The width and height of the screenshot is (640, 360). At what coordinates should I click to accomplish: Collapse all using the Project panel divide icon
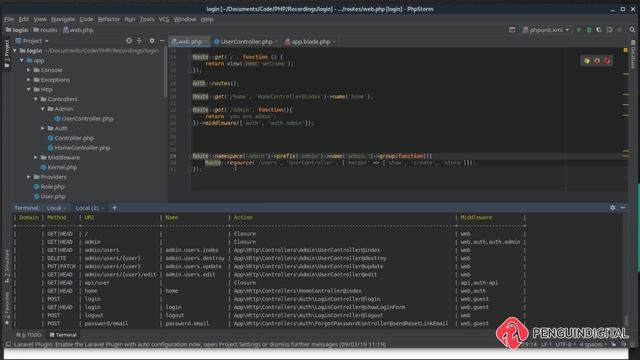[139, 41]
